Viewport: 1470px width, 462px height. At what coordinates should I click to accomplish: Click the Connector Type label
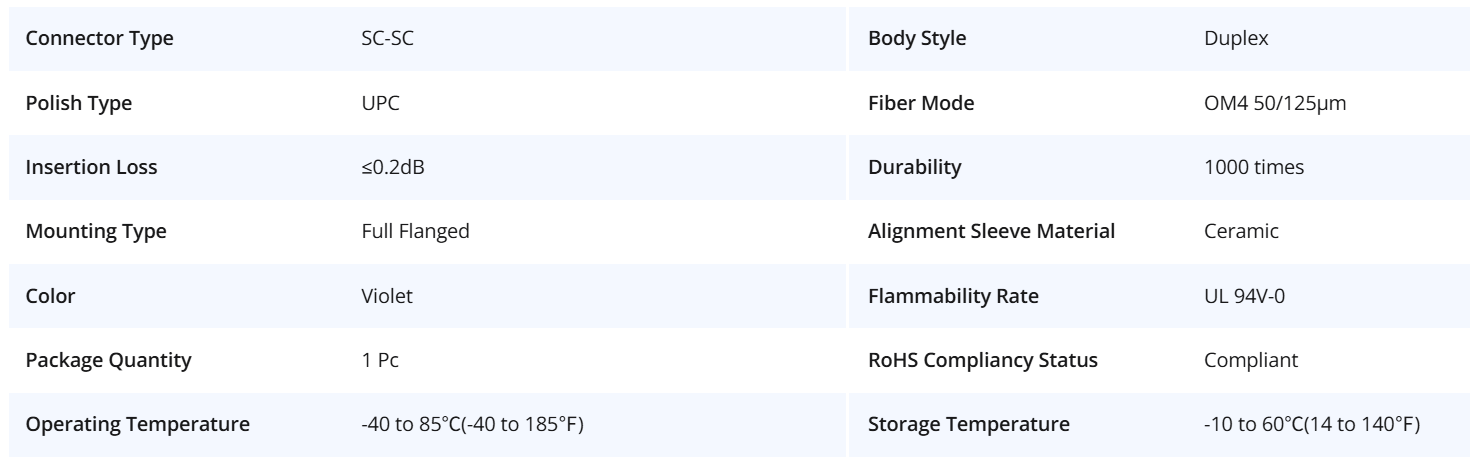98,39
